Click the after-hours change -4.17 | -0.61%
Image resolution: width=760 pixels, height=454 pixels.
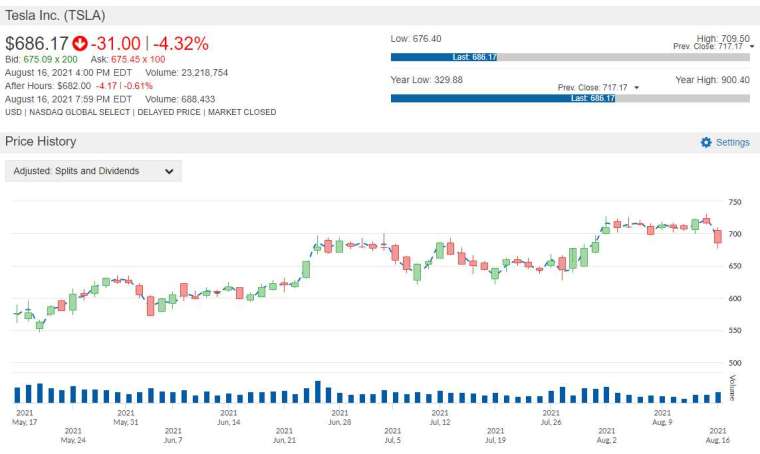point(124,86)
